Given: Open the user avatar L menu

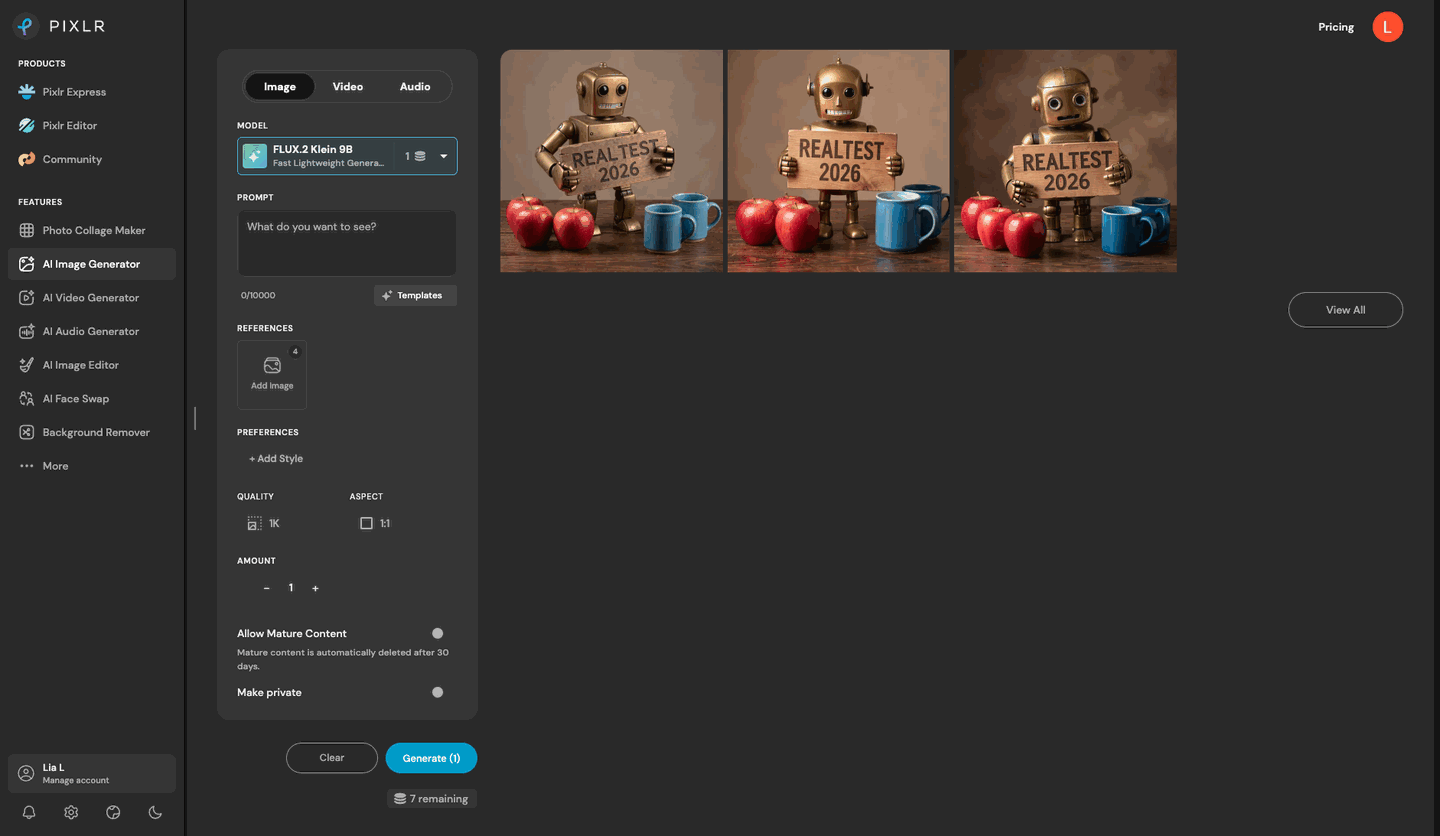Looking at the screenshot, I should click(1387, 27).
